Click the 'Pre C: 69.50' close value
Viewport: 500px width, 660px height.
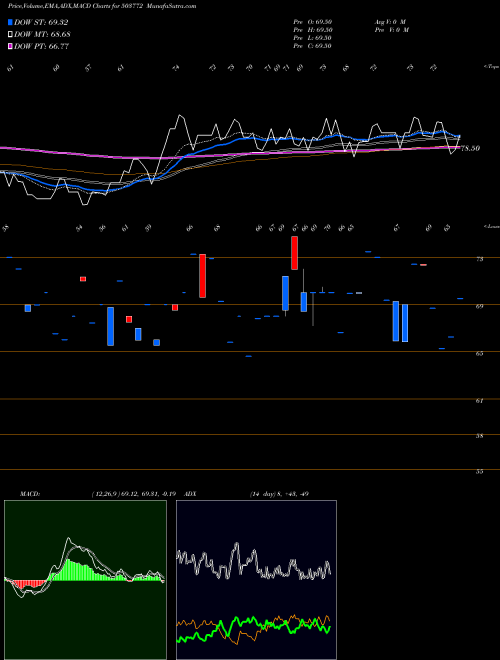click(313, 46)
